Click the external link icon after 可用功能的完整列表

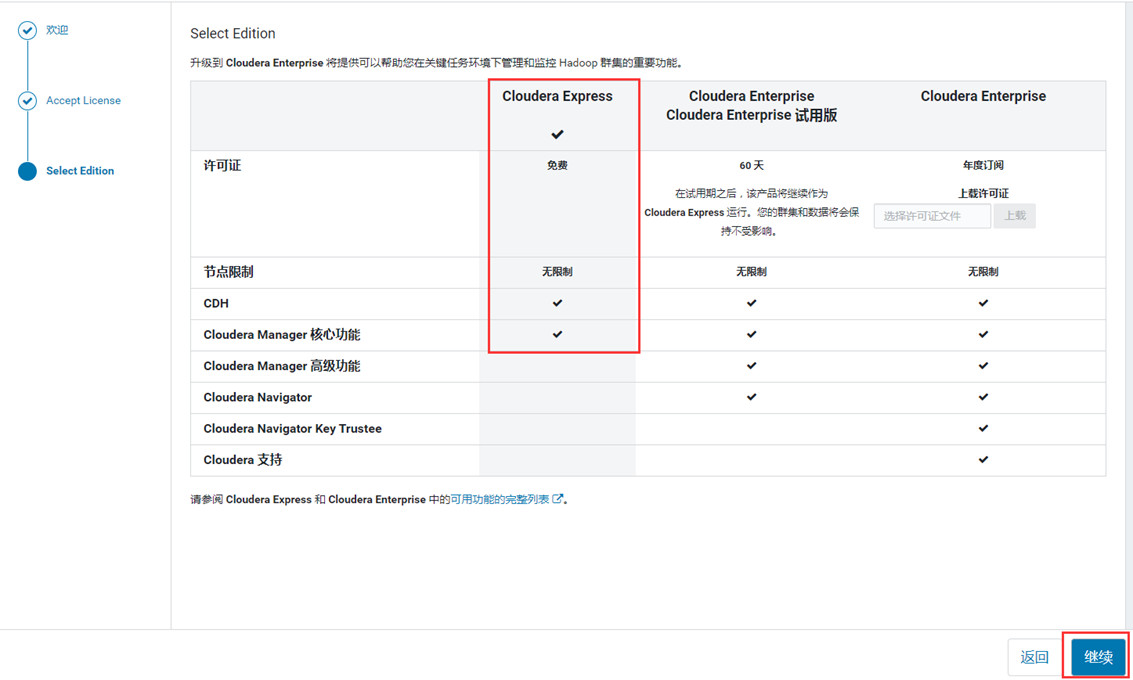coord(558,499)
